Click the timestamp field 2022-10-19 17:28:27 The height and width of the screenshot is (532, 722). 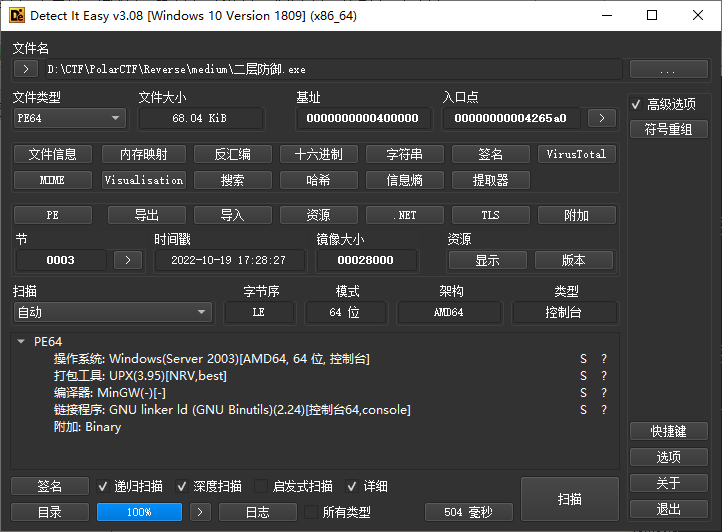pyautogui.click(x=229, y=260)
